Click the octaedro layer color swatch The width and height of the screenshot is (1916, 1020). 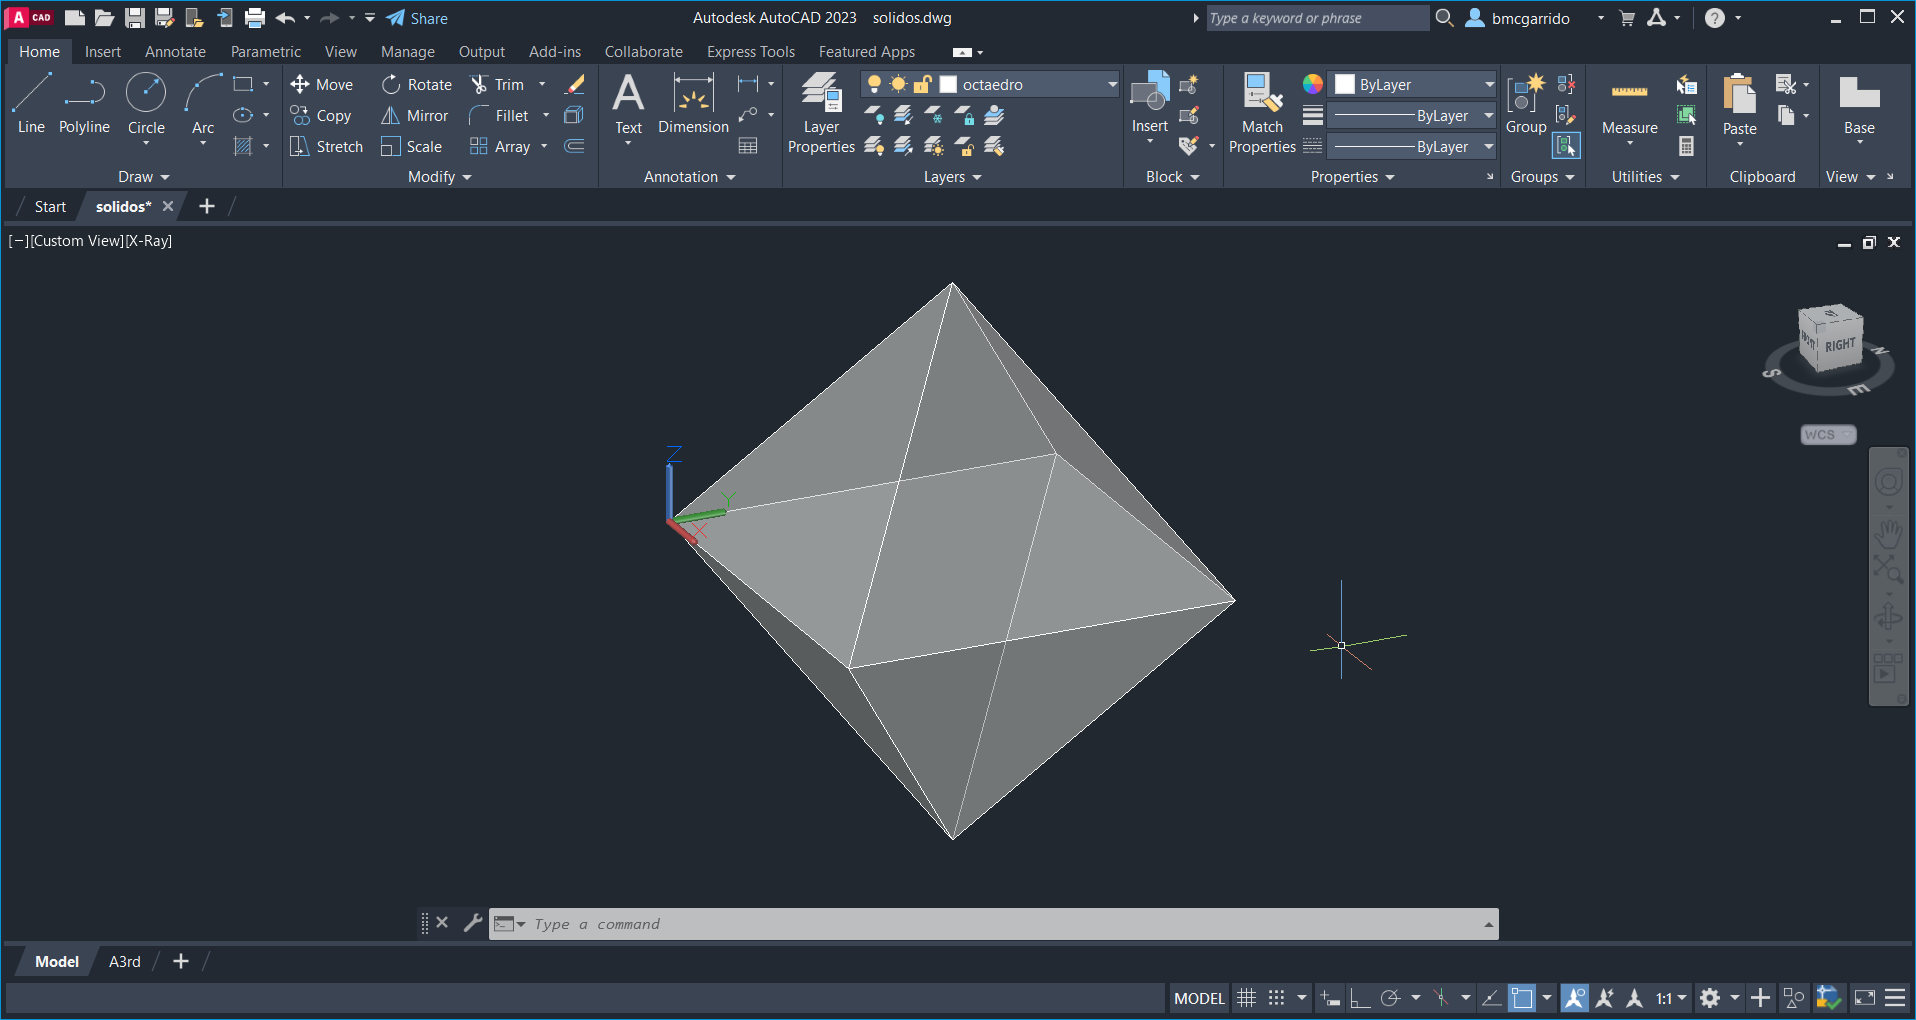tap(949, 85)
